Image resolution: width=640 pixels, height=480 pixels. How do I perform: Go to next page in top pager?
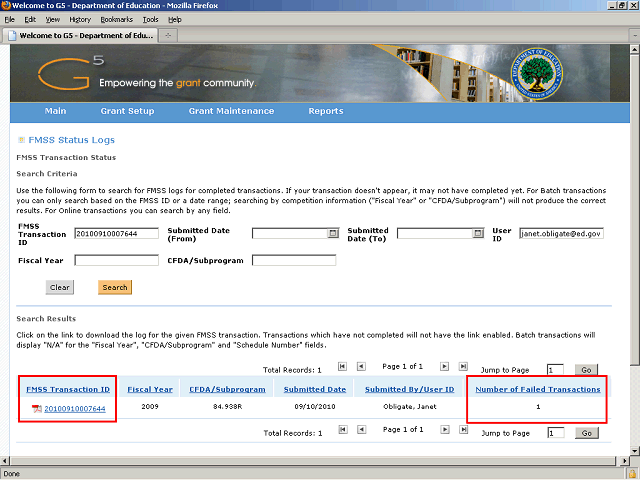[x=444, y=366]
